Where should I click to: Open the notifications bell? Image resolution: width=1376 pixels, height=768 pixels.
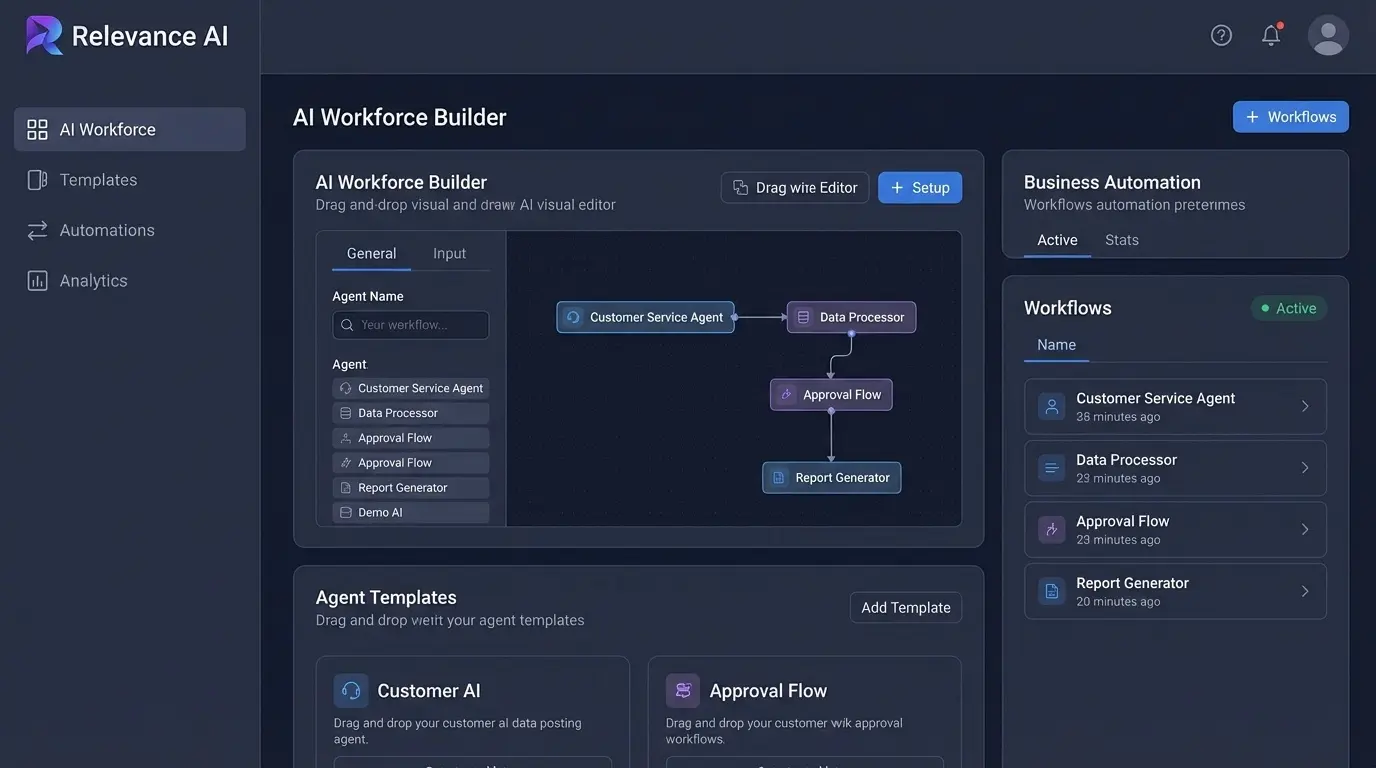(1271, 35)
